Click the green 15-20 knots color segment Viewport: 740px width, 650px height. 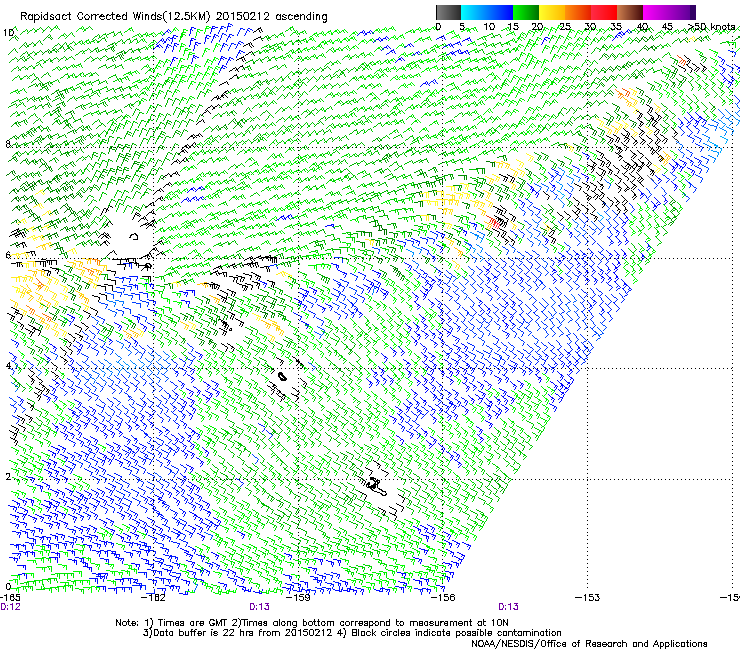tap(526, 12)
